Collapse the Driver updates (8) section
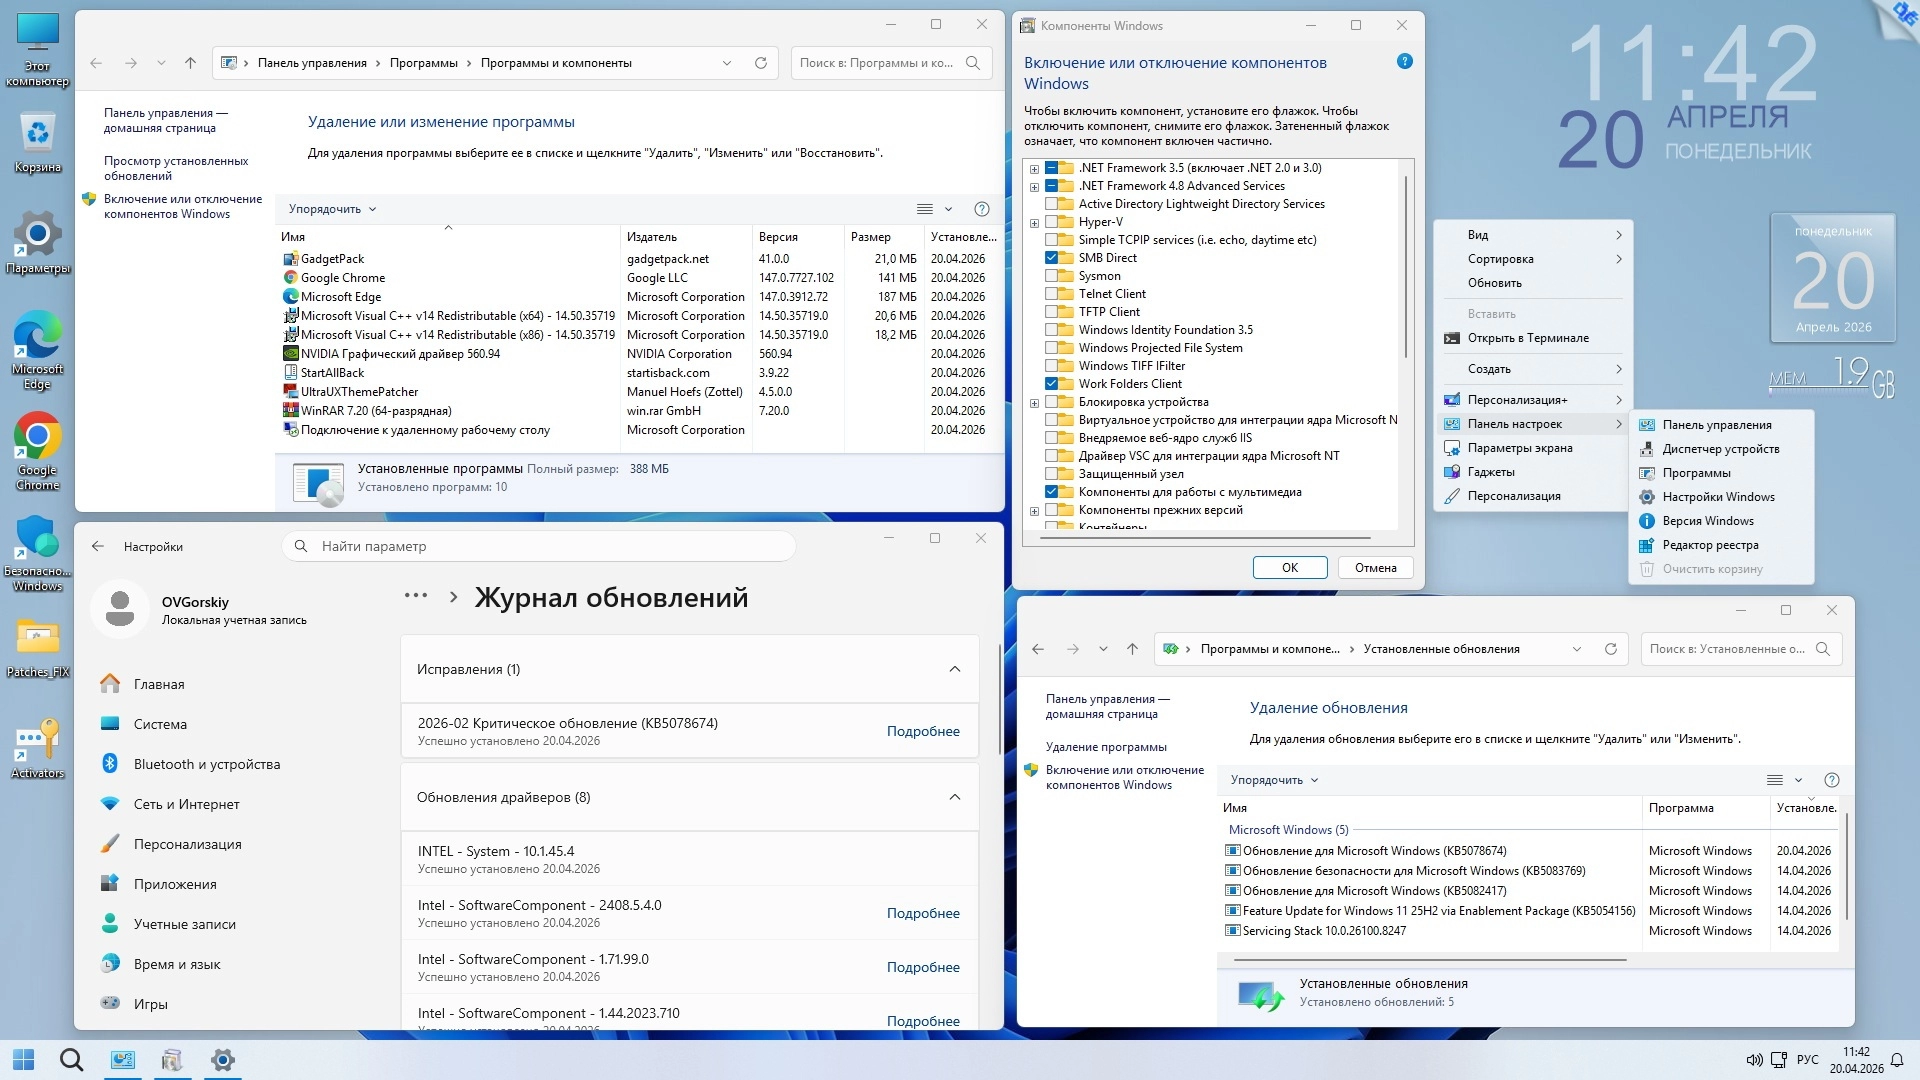This screenshot has height=1080, width=1920. 954,797
